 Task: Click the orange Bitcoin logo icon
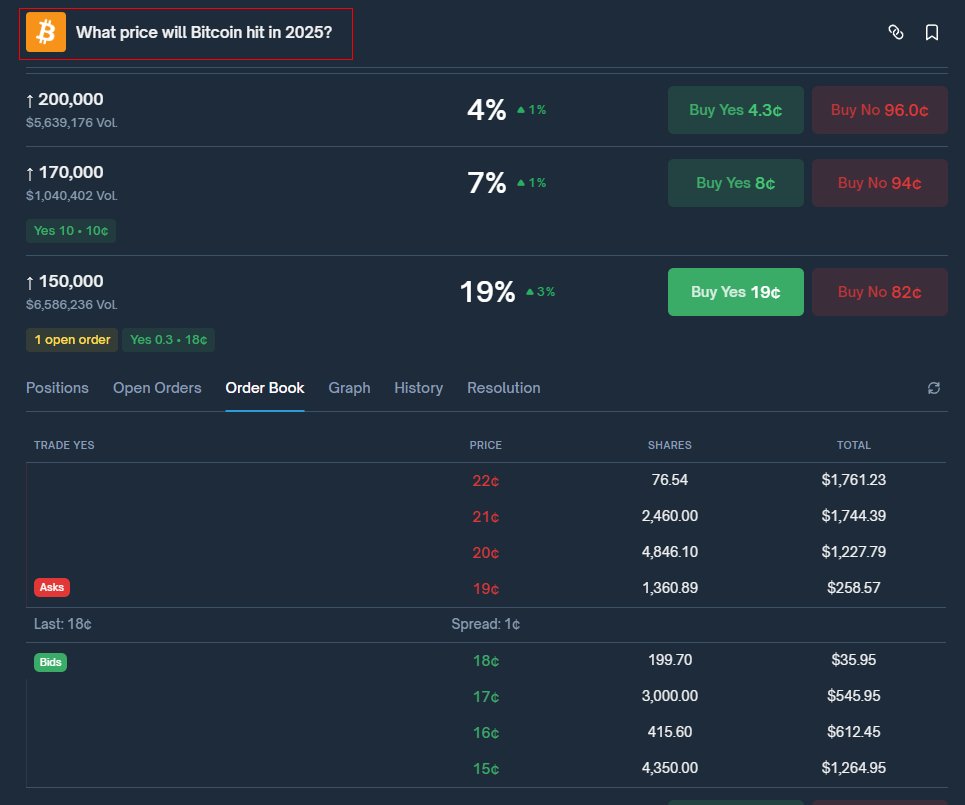pos(46,32)
